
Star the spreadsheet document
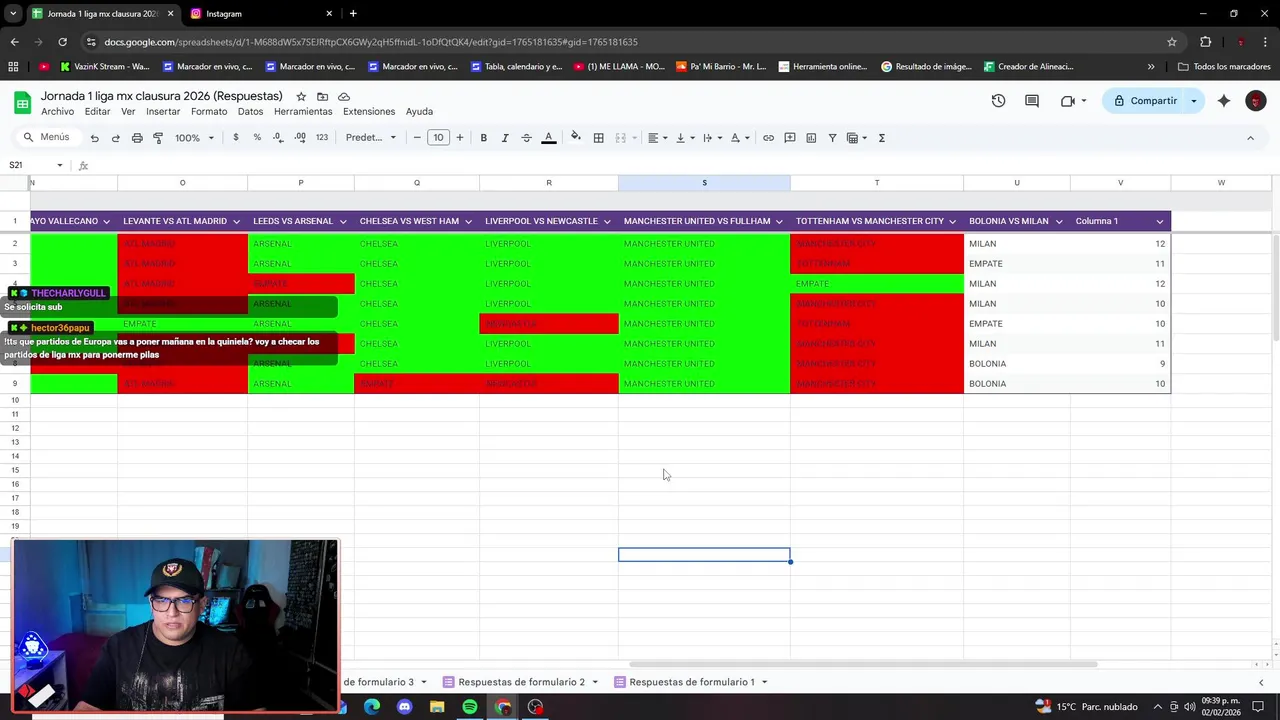pos(301,96)
